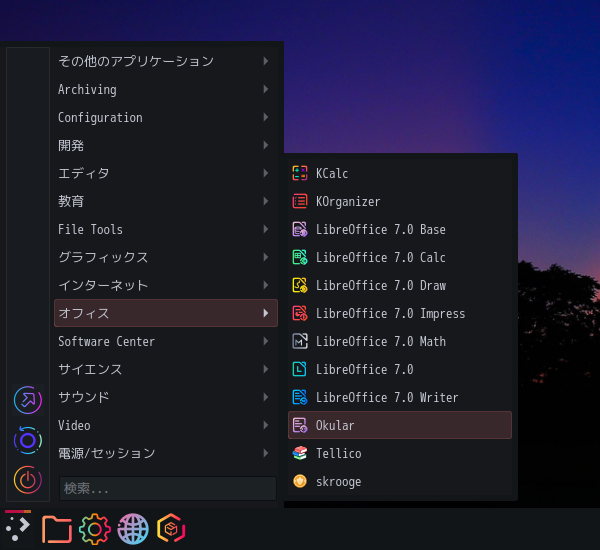
Task: Open the サウンド menu category
Action: (x=166, y=397)
